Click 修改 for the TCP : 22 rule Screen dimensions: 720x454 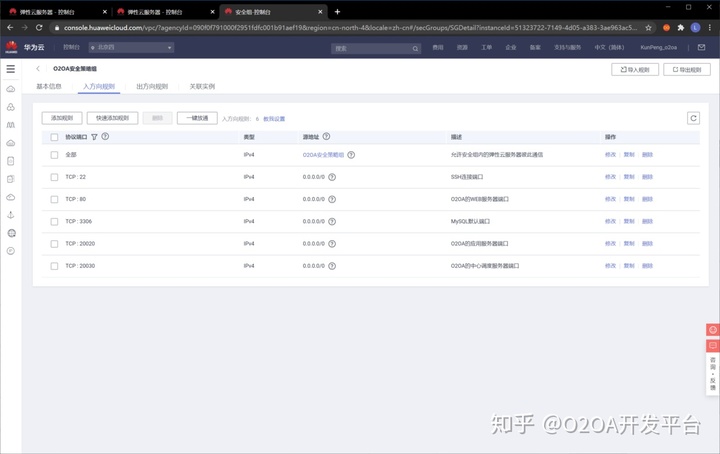pos(610,177)
